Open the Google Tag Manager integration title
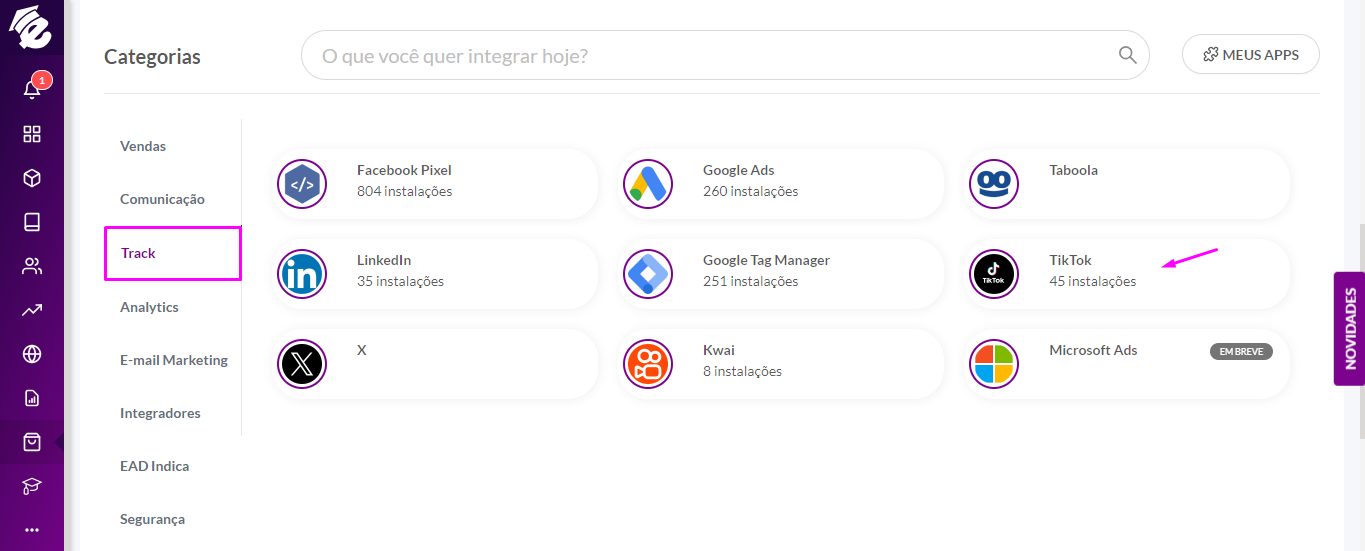This screenshot has height=551, width=1365. coord(766,260)
